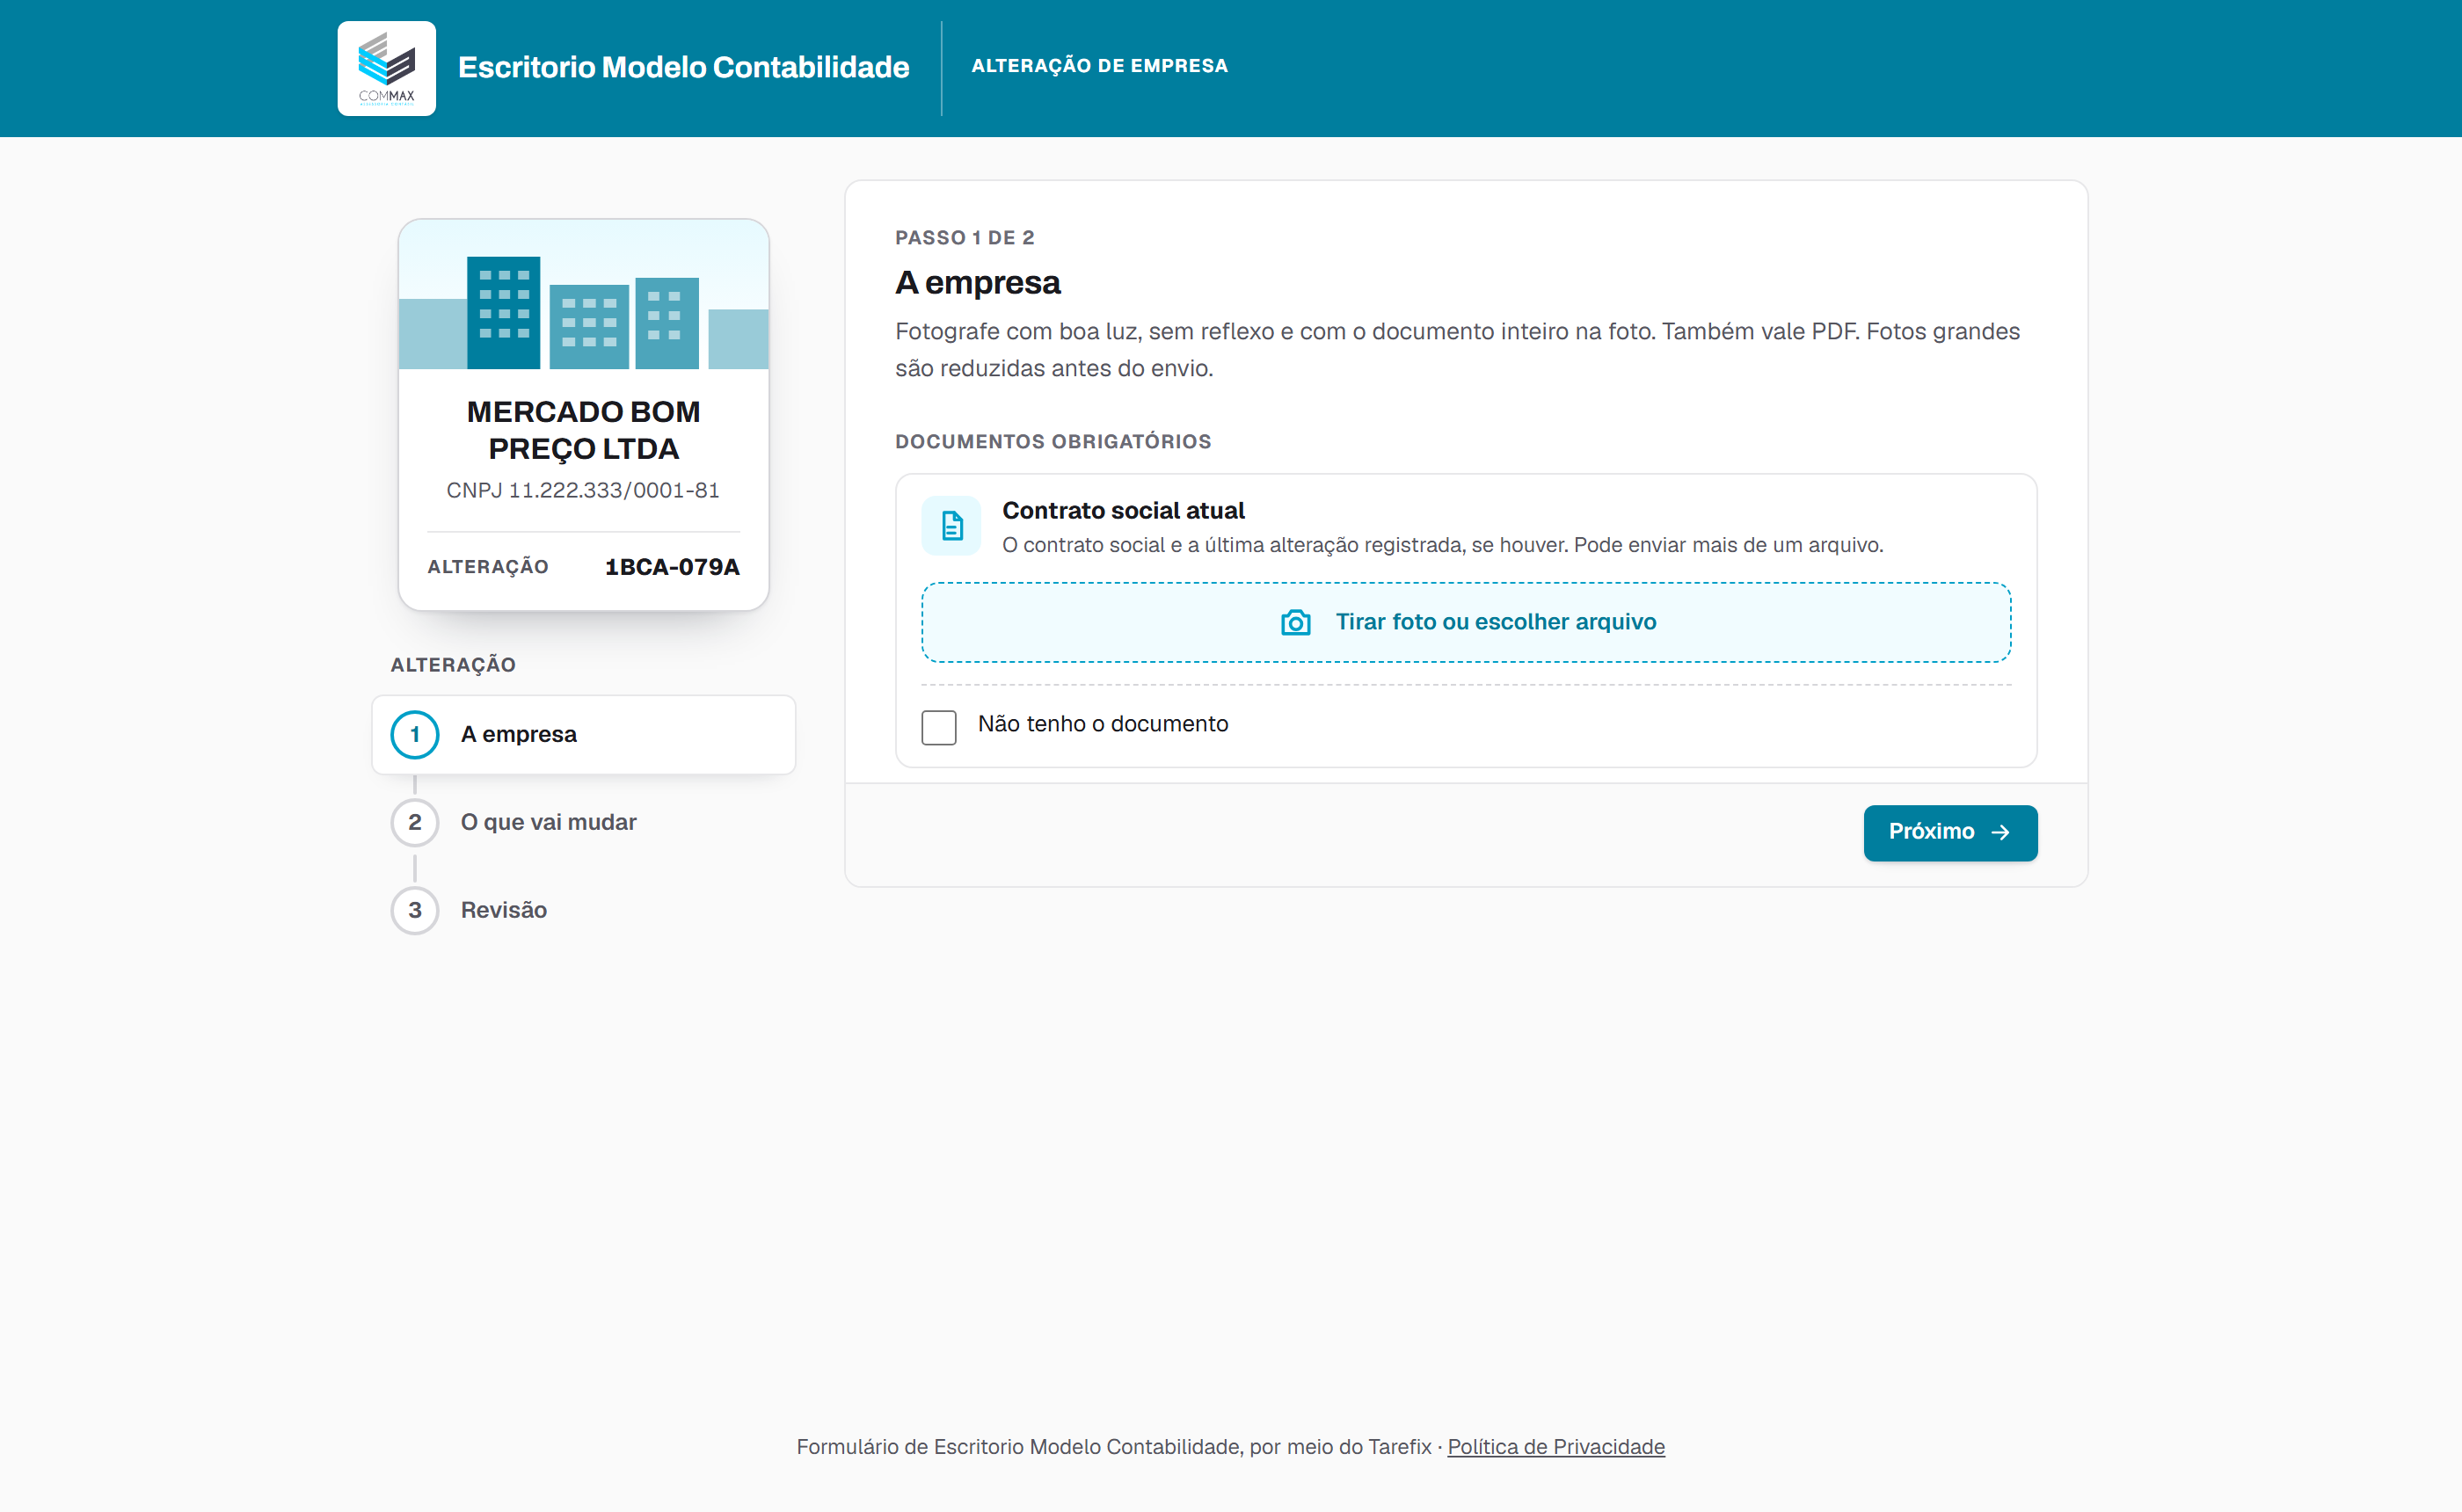Click the Não tenho o documento label text
The width and height of the screenshot is (2462, 1512).
click(x=1102, y=723)
